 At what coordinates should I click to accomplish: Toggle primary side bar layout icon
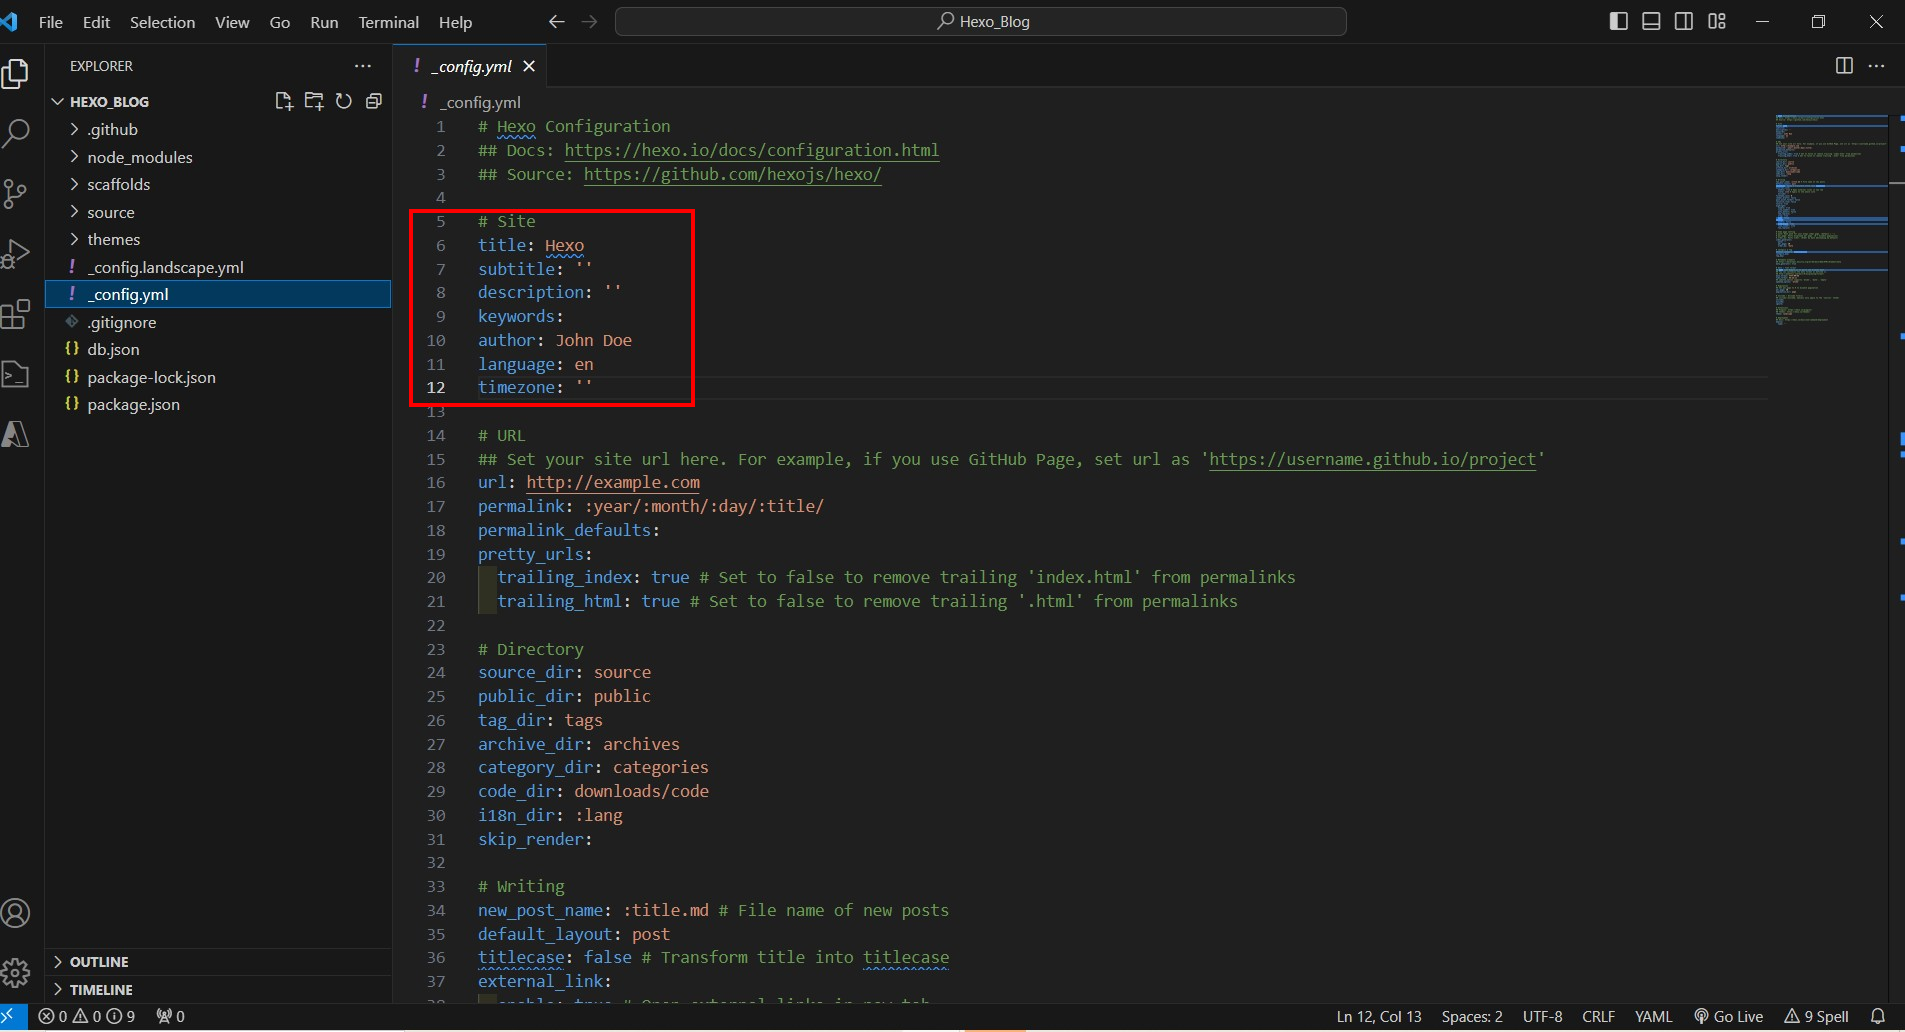coord(1619,21)
